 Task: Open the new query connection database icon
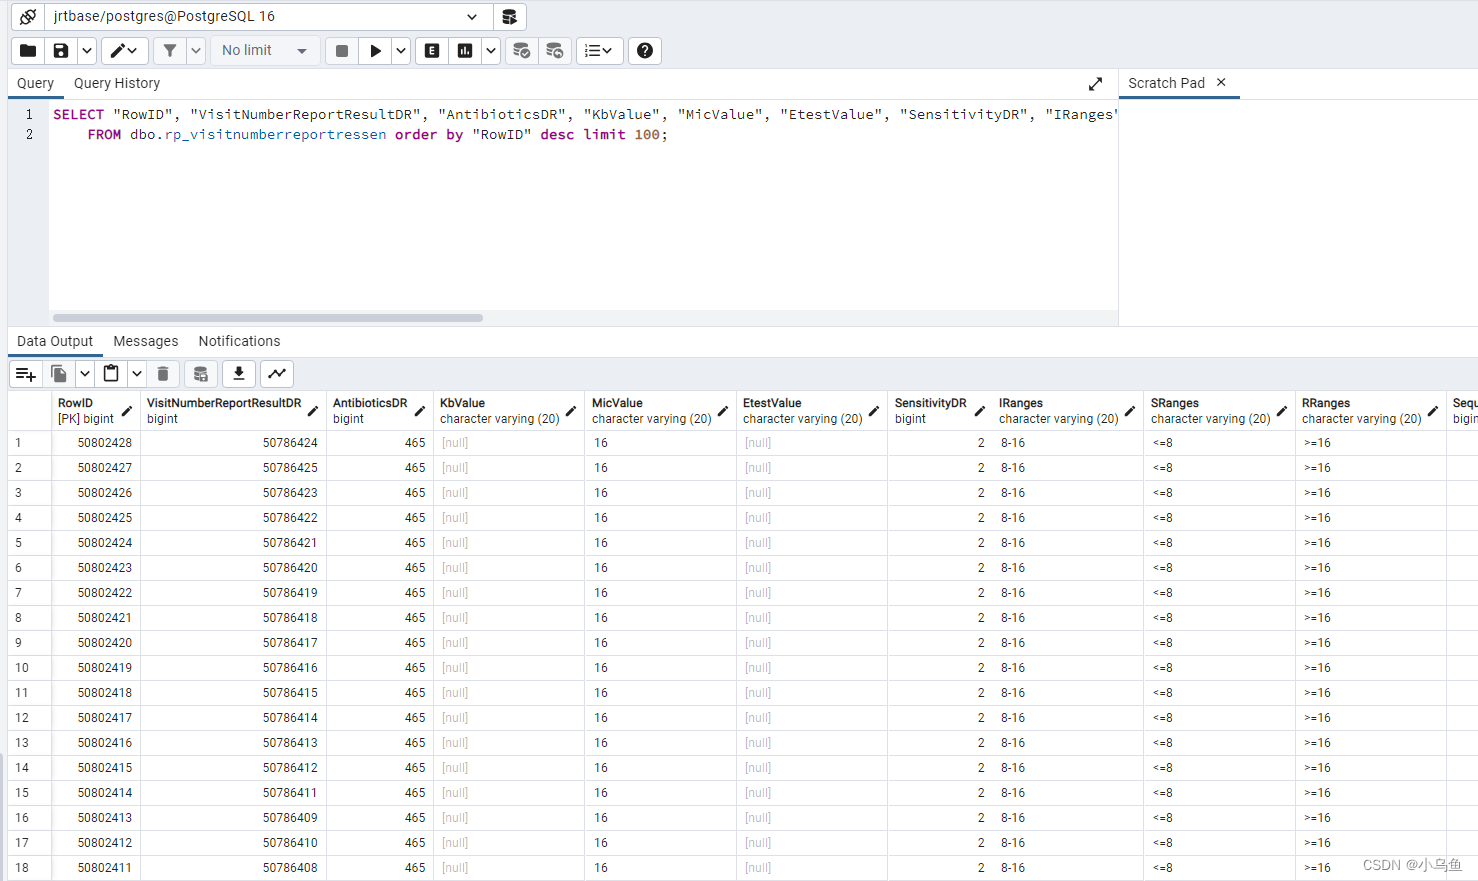click(x=509, y=17)
